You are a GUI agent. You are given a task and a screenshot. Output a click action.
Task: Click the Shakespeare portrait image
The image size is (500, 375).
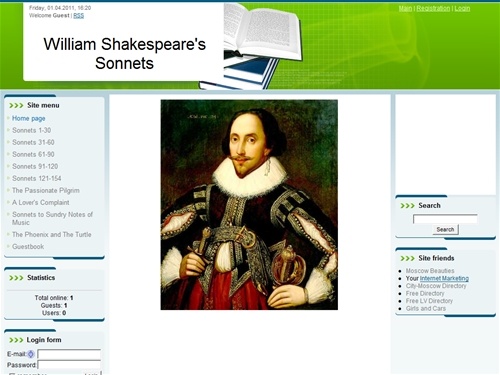(x=249, y=205)
